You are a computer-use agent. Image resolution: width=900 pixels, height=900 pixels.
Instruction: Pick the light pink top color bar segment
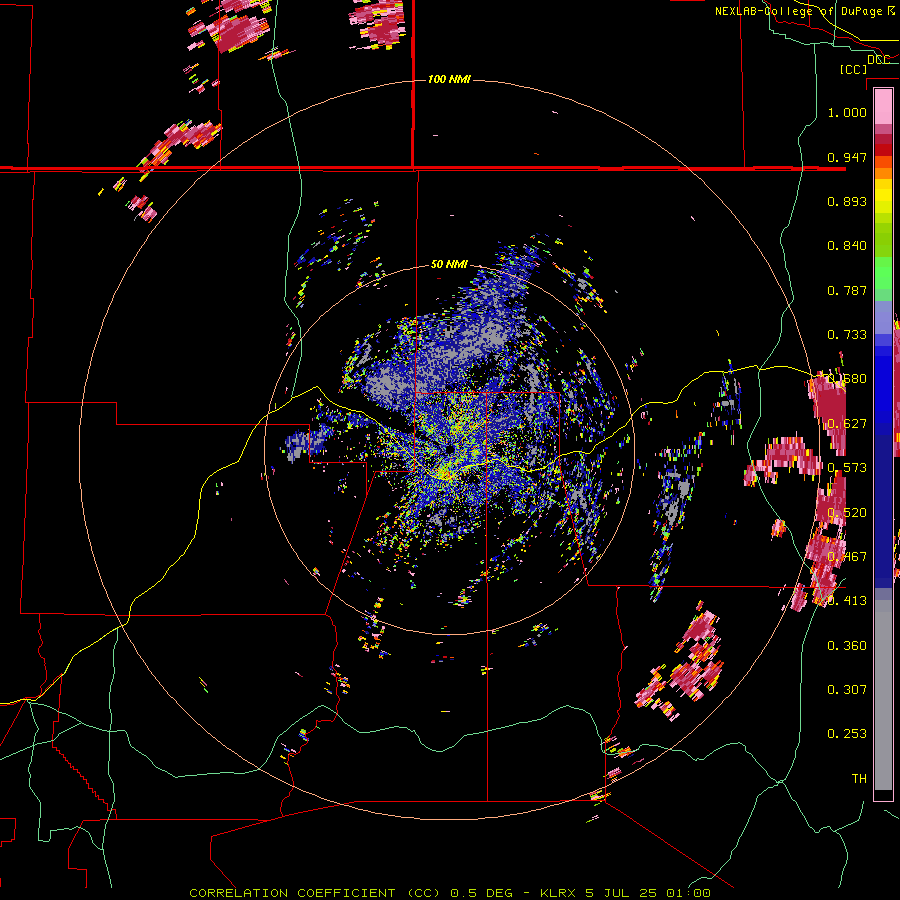click(x=883, y=106)
